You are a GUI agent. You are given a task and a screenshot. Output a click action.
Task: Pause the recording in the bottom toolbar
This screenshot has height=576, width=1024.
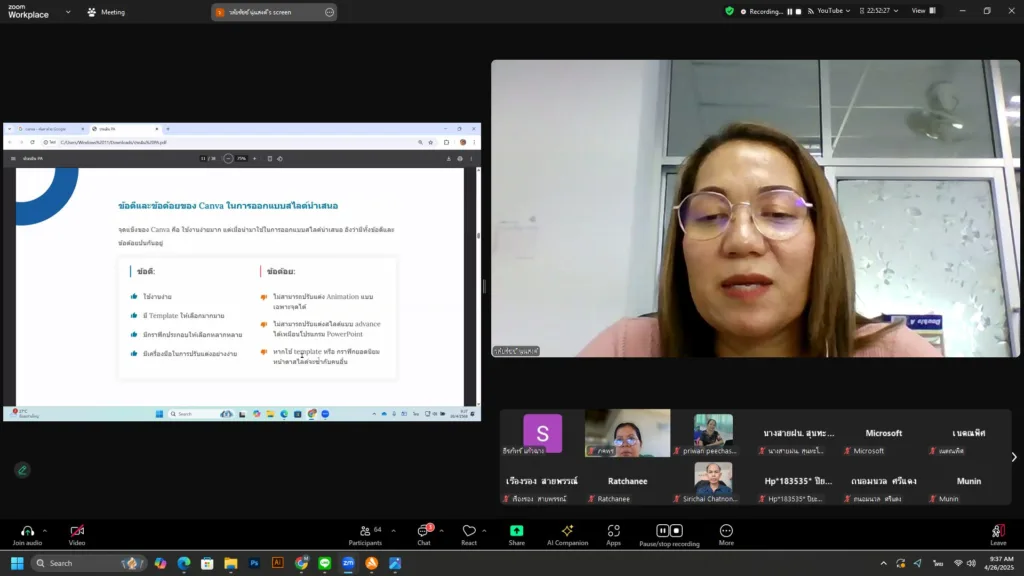pos(661,531)
